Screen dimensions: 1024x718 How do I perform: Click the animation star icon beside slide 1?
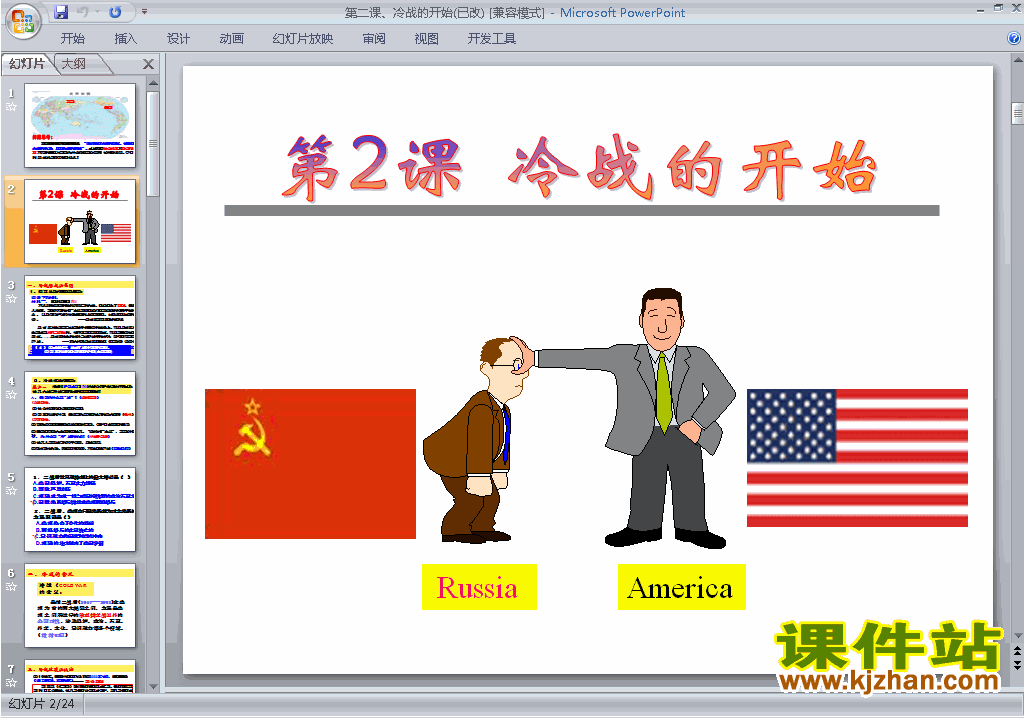coord(11,106)
